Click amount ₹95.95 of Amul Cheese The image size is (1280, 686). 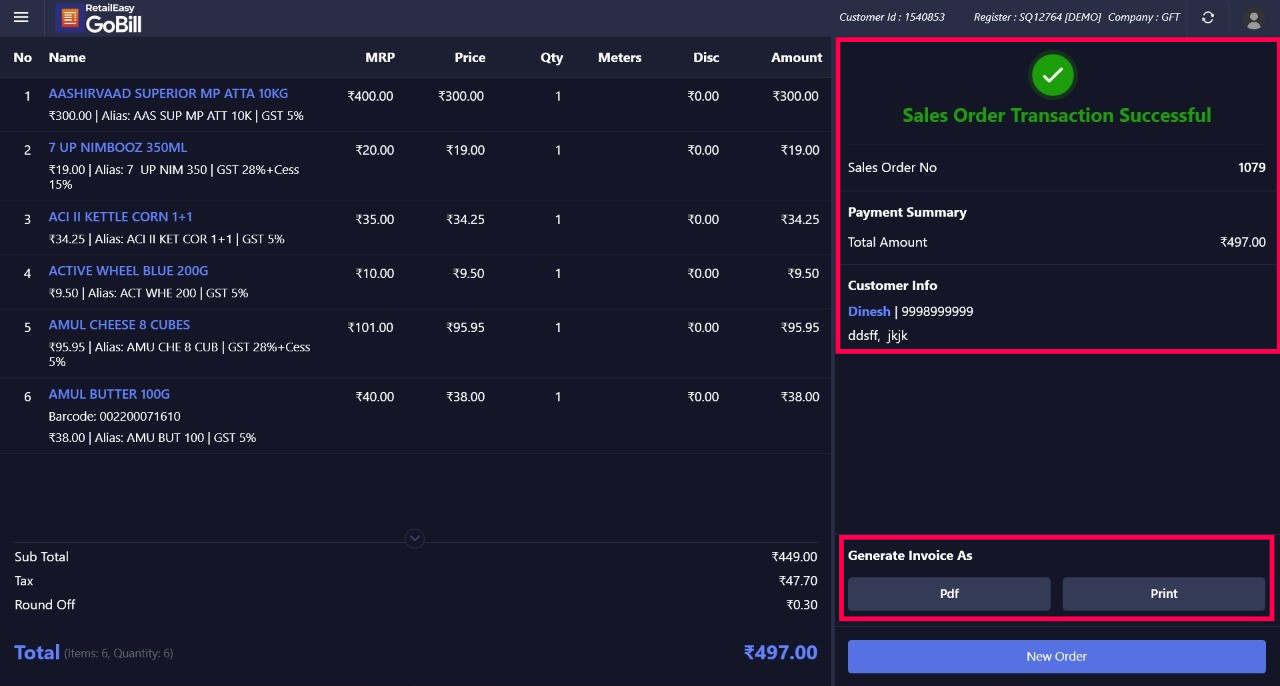[x=800, y=327]
